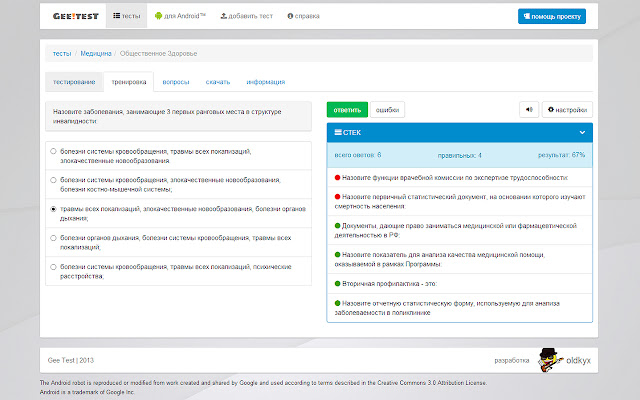This screenshot has height=400, width=640.
Task: Go to Медицина breadcrumb link
Action: (x=96, y=53)
